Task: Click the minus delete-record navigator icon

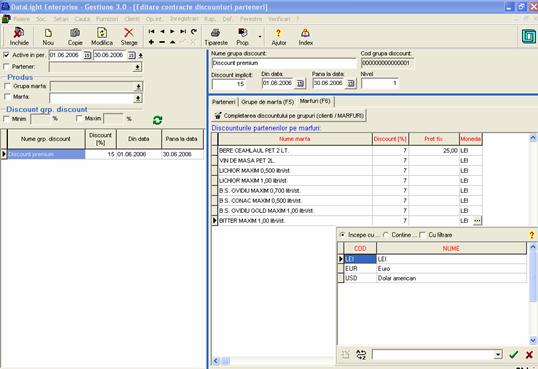Action: 162,42
